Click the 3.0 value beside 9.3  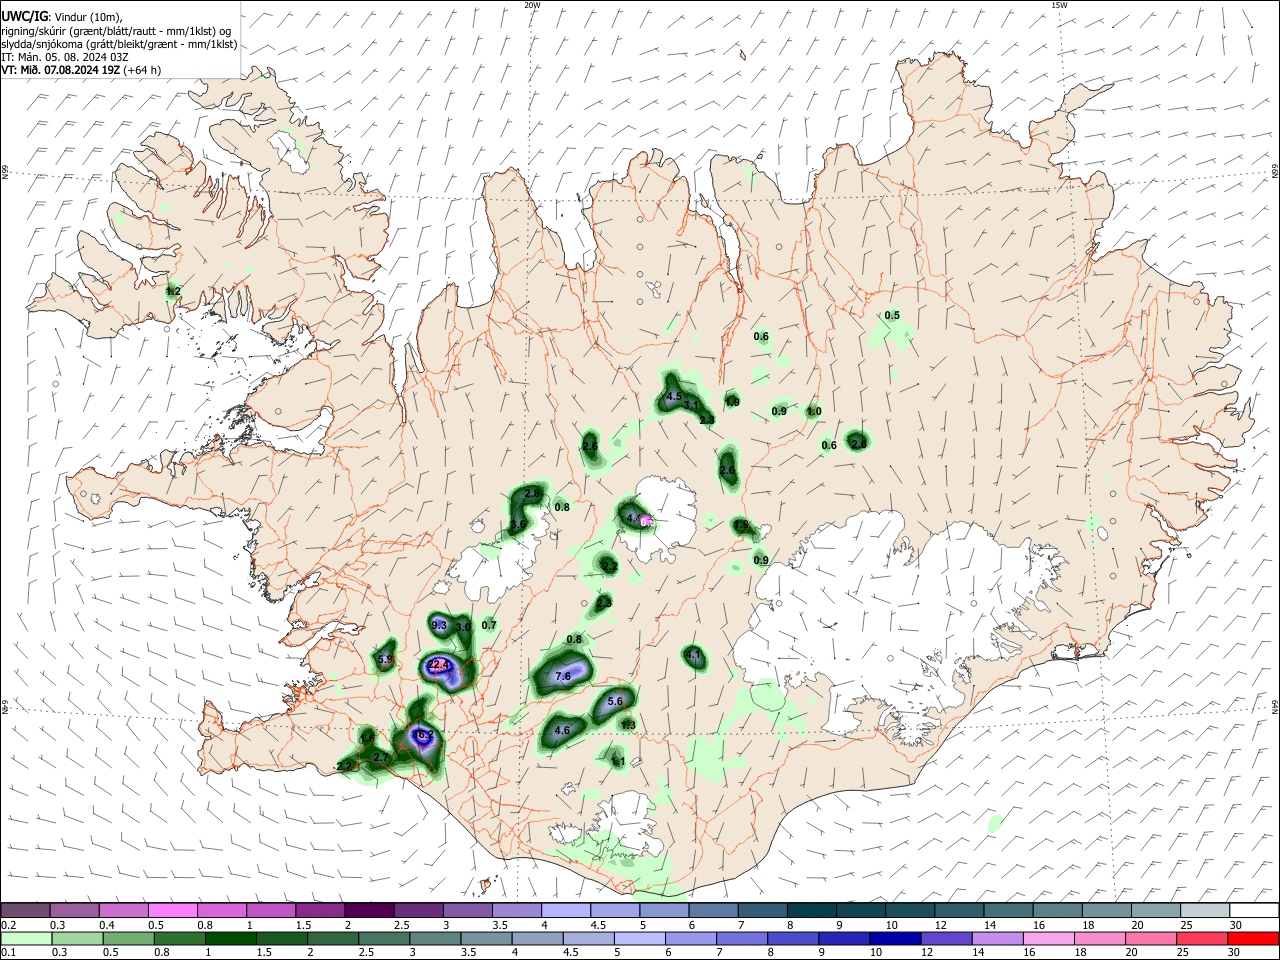[463, 627]
